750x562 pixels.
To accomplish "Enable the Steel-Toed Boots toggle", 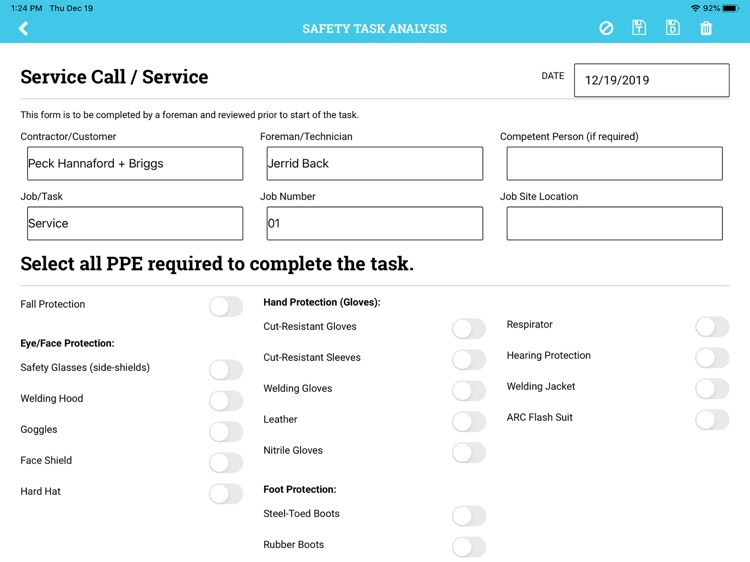I will (469, 516).
